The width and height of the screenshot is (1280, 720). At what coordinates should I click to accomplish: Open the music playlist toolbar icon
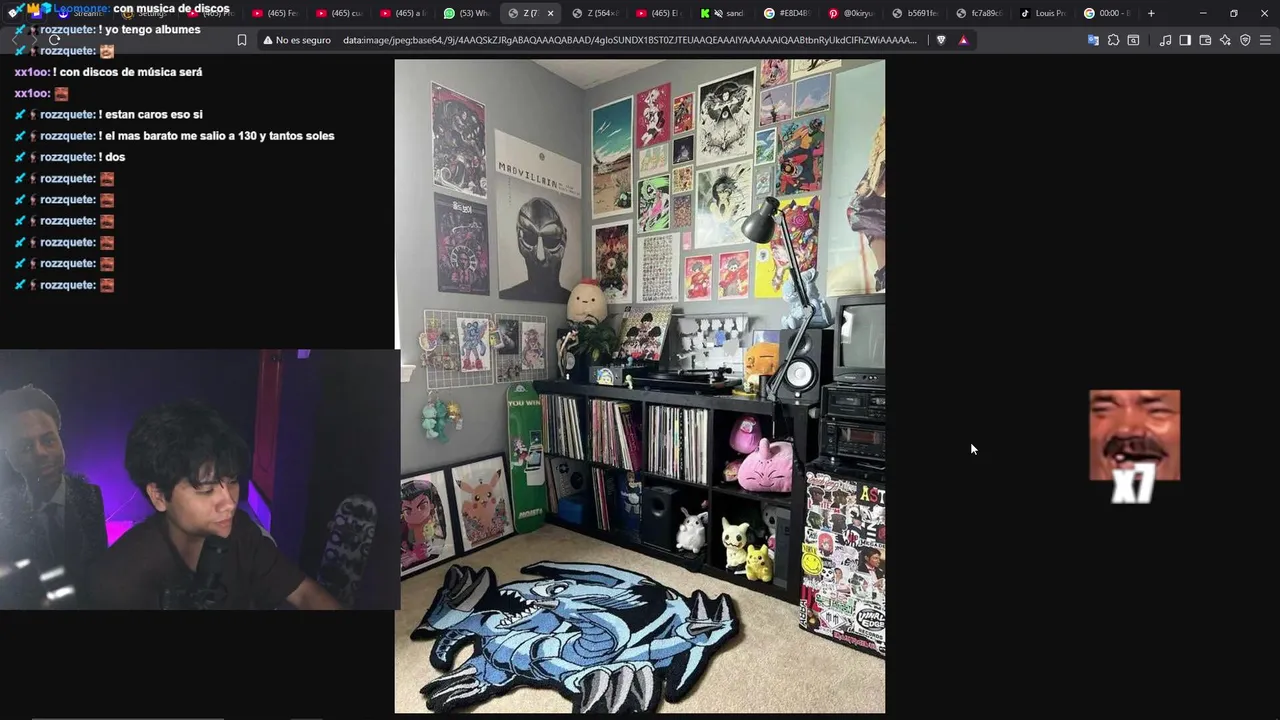[1165, 40]
